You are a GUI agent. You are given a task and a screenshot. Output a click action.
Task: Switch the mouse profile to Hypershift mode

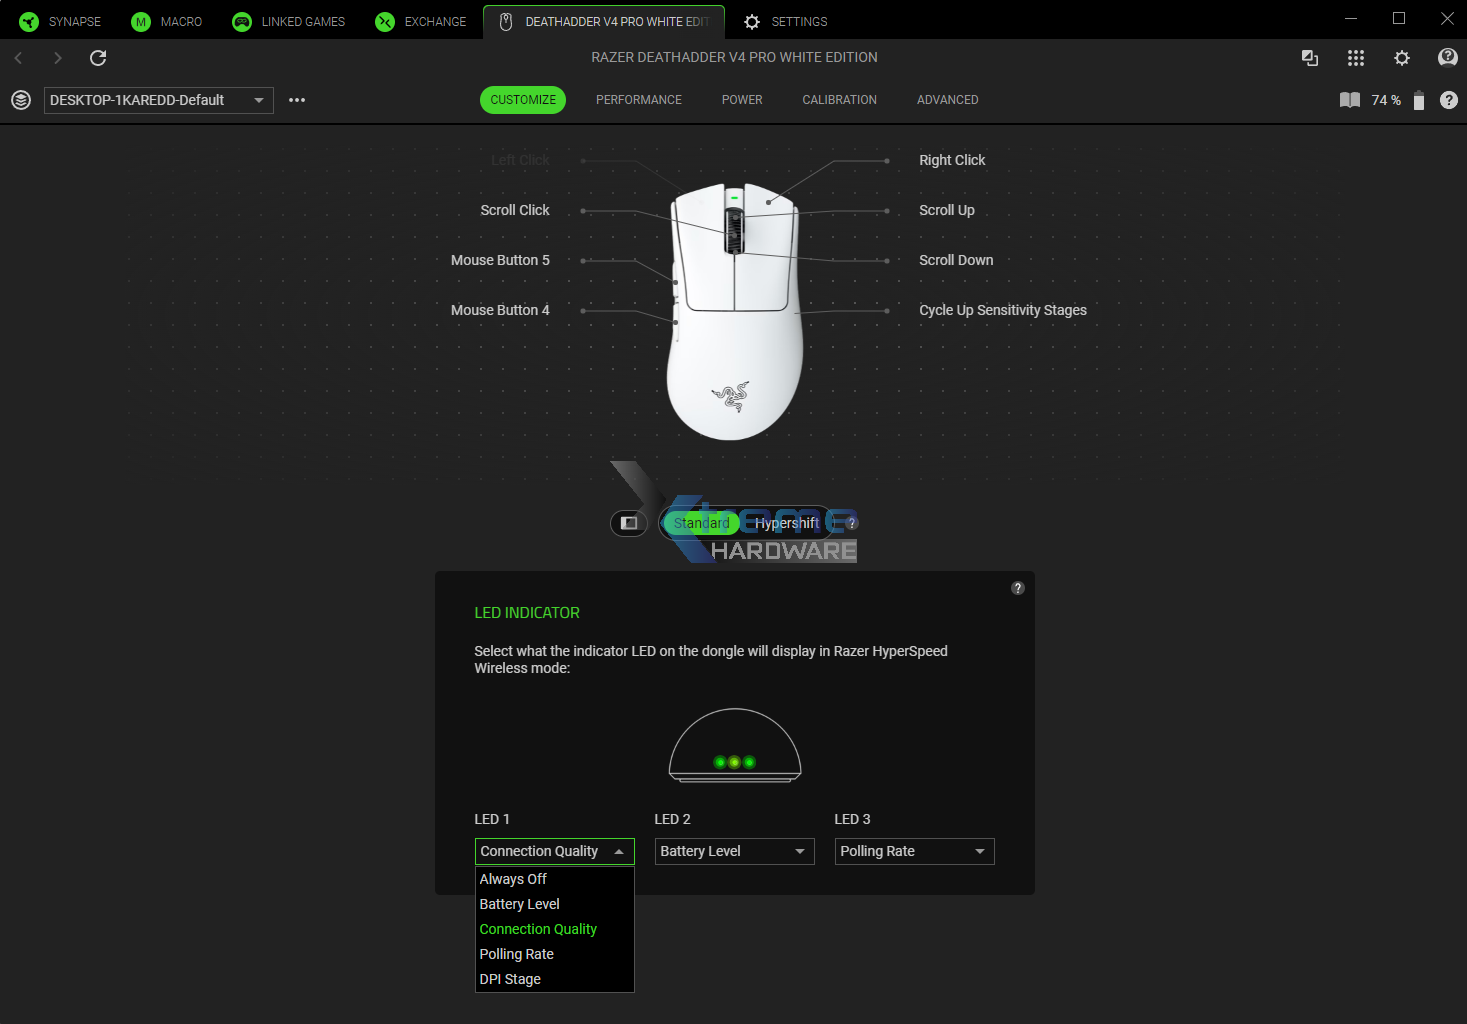(786, 523)
